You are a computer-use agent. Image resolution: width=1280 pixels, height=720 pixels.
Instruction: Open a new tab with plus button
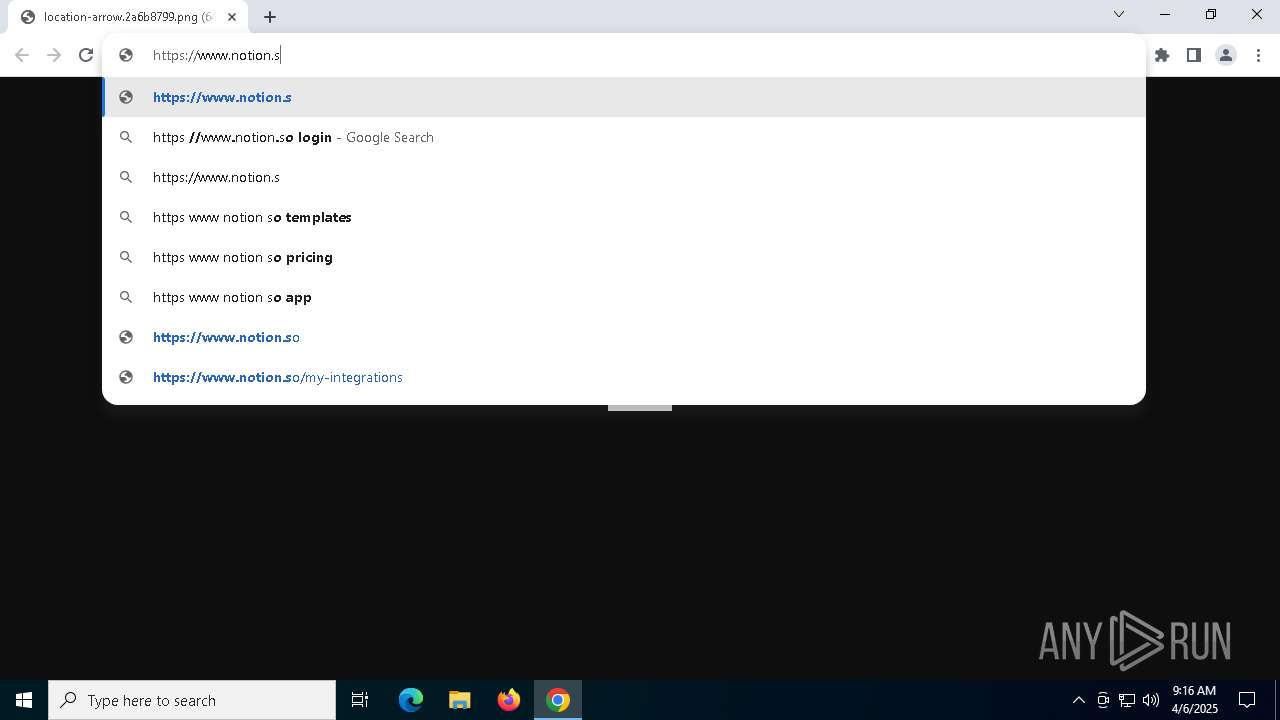tap(270, 17)
